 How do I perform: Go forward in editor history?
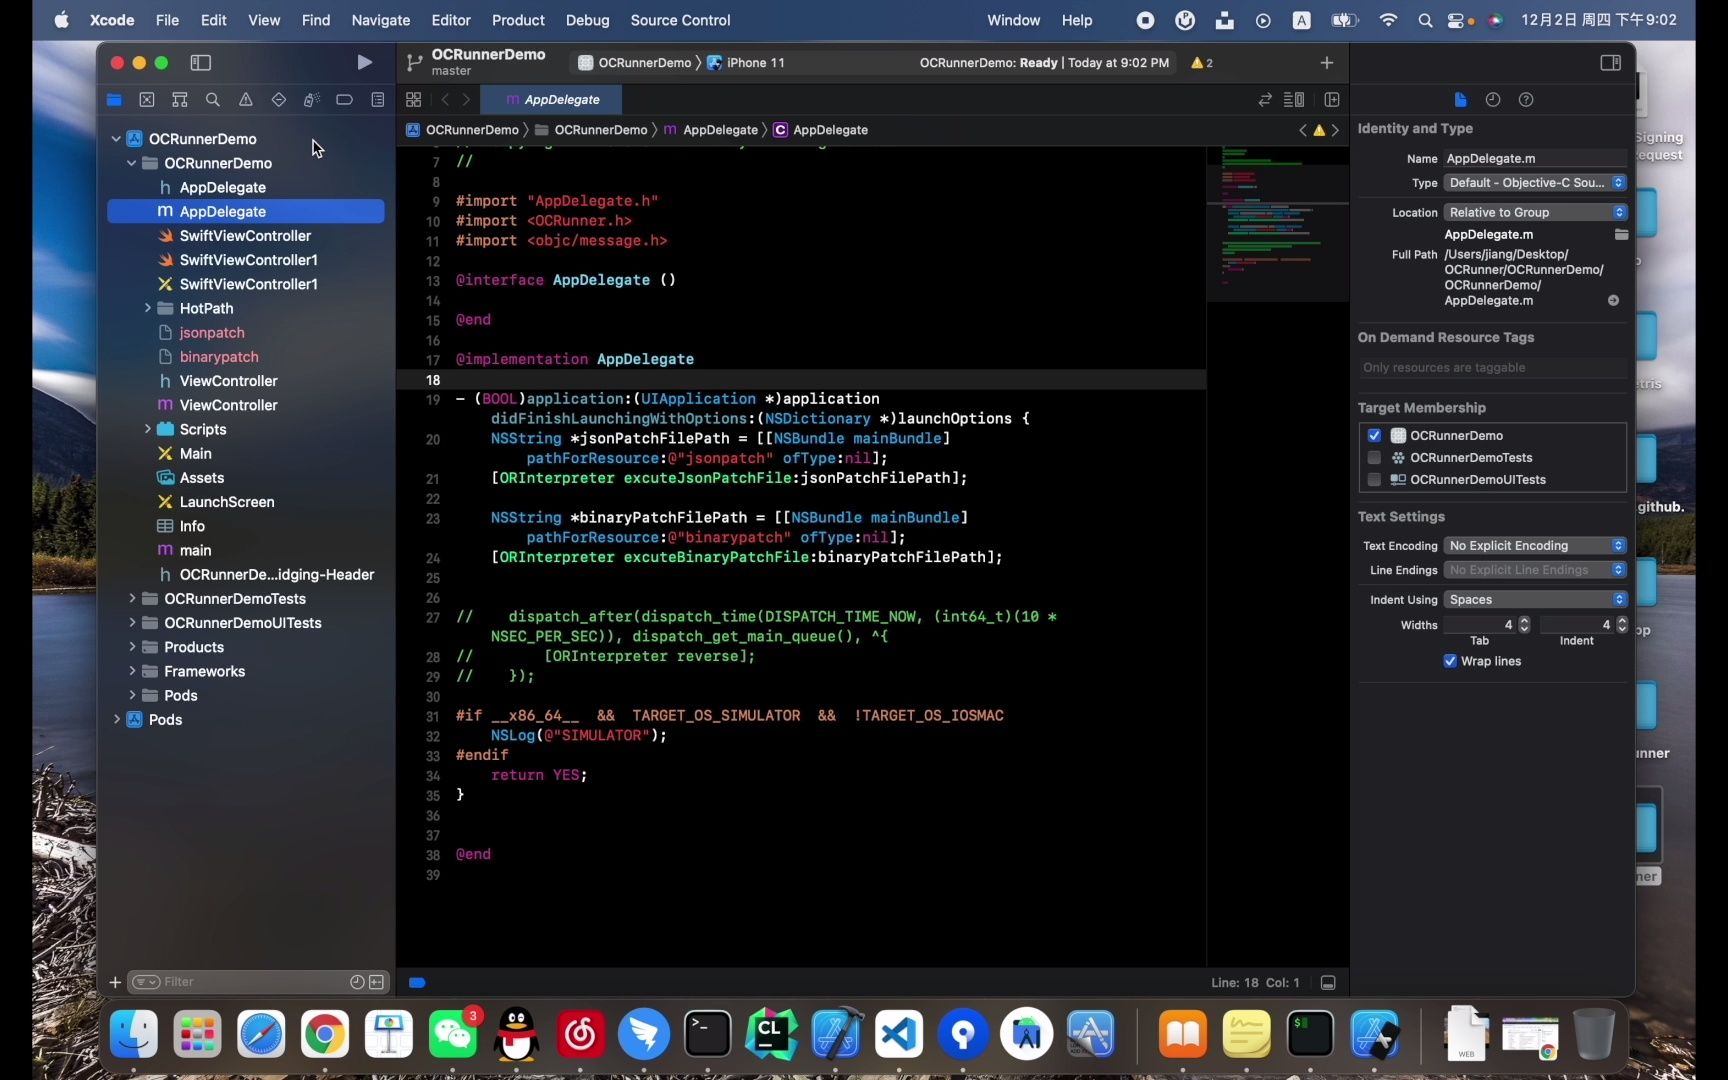coord(466,99)
